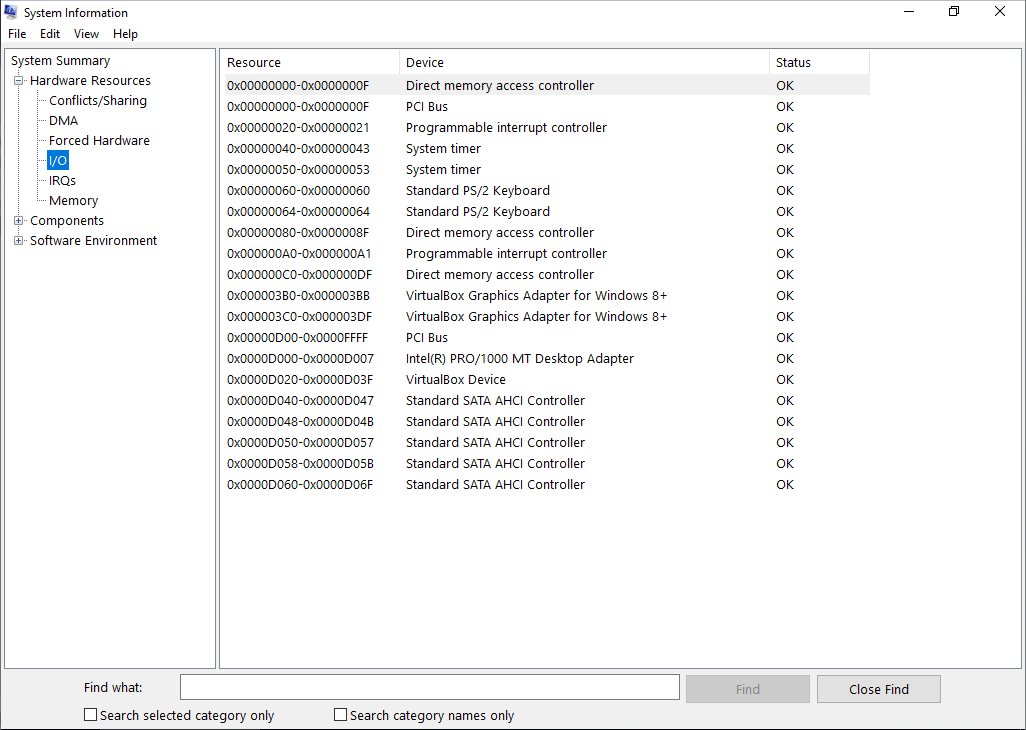
Task: Open the Help menu
Action: [125, 34]
